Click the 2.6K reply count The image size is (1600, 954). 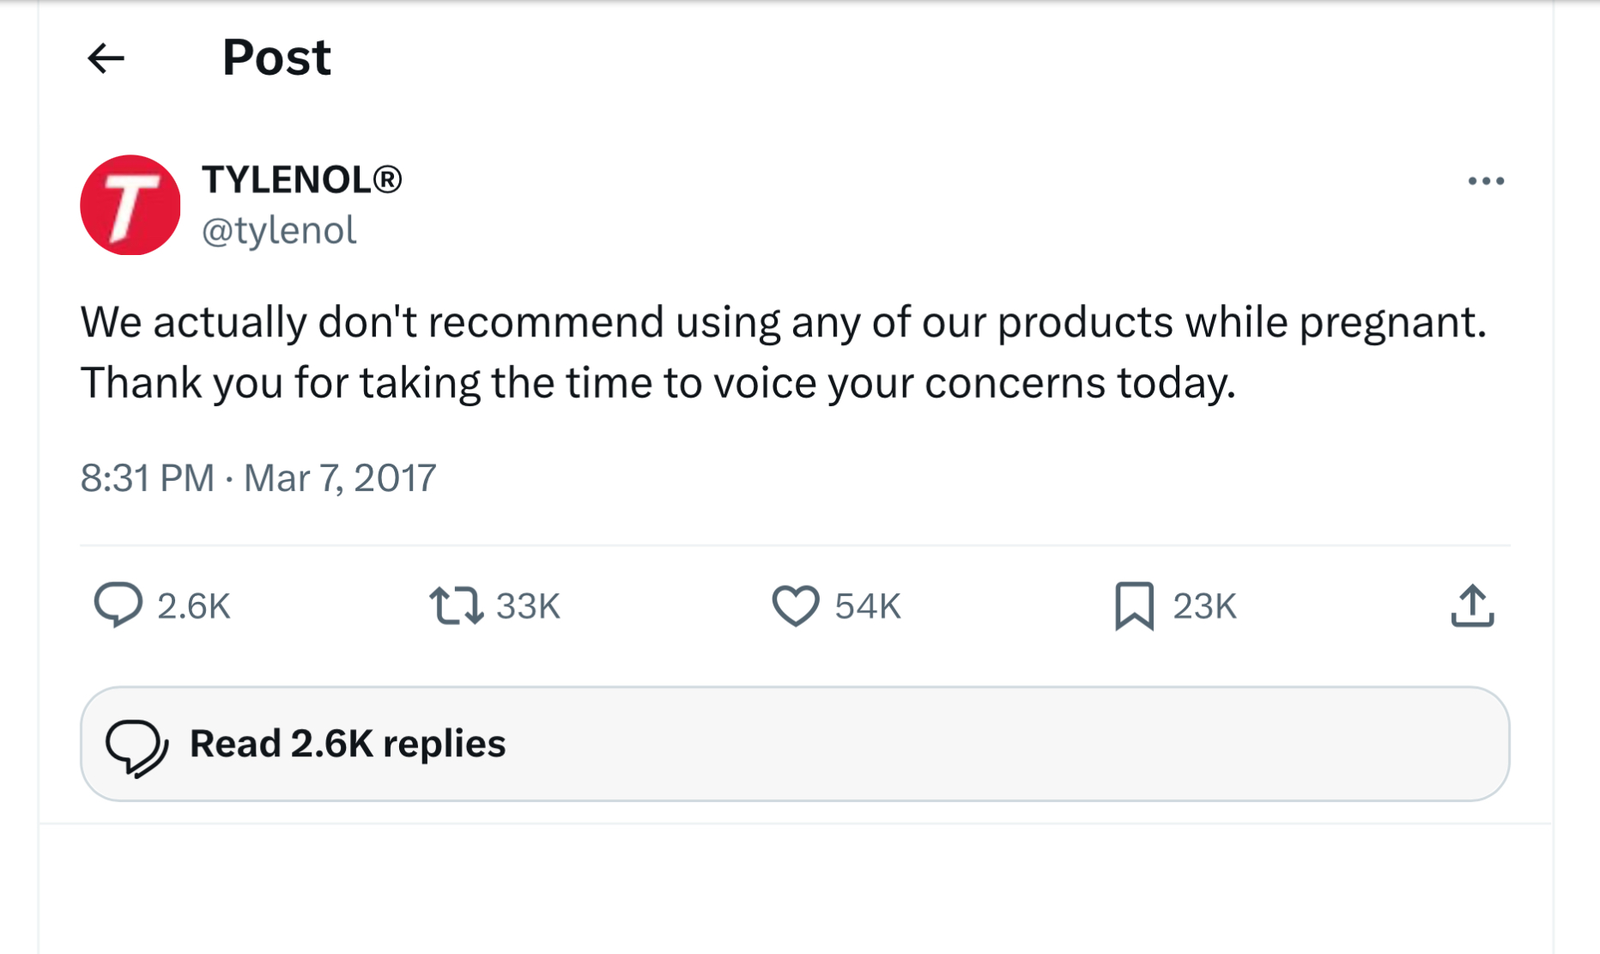[x=194, y=606]
